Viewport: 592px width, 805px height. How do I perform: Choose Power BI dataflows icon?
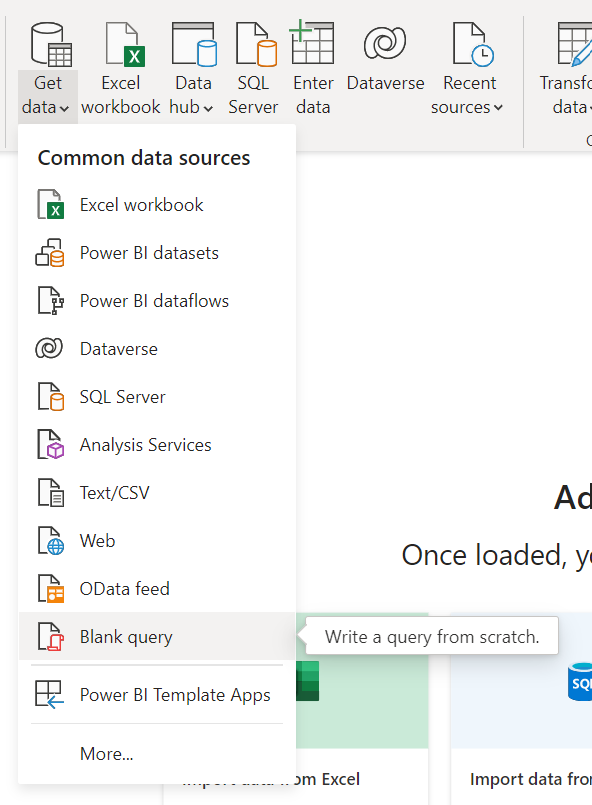click(x=51, y=301)
